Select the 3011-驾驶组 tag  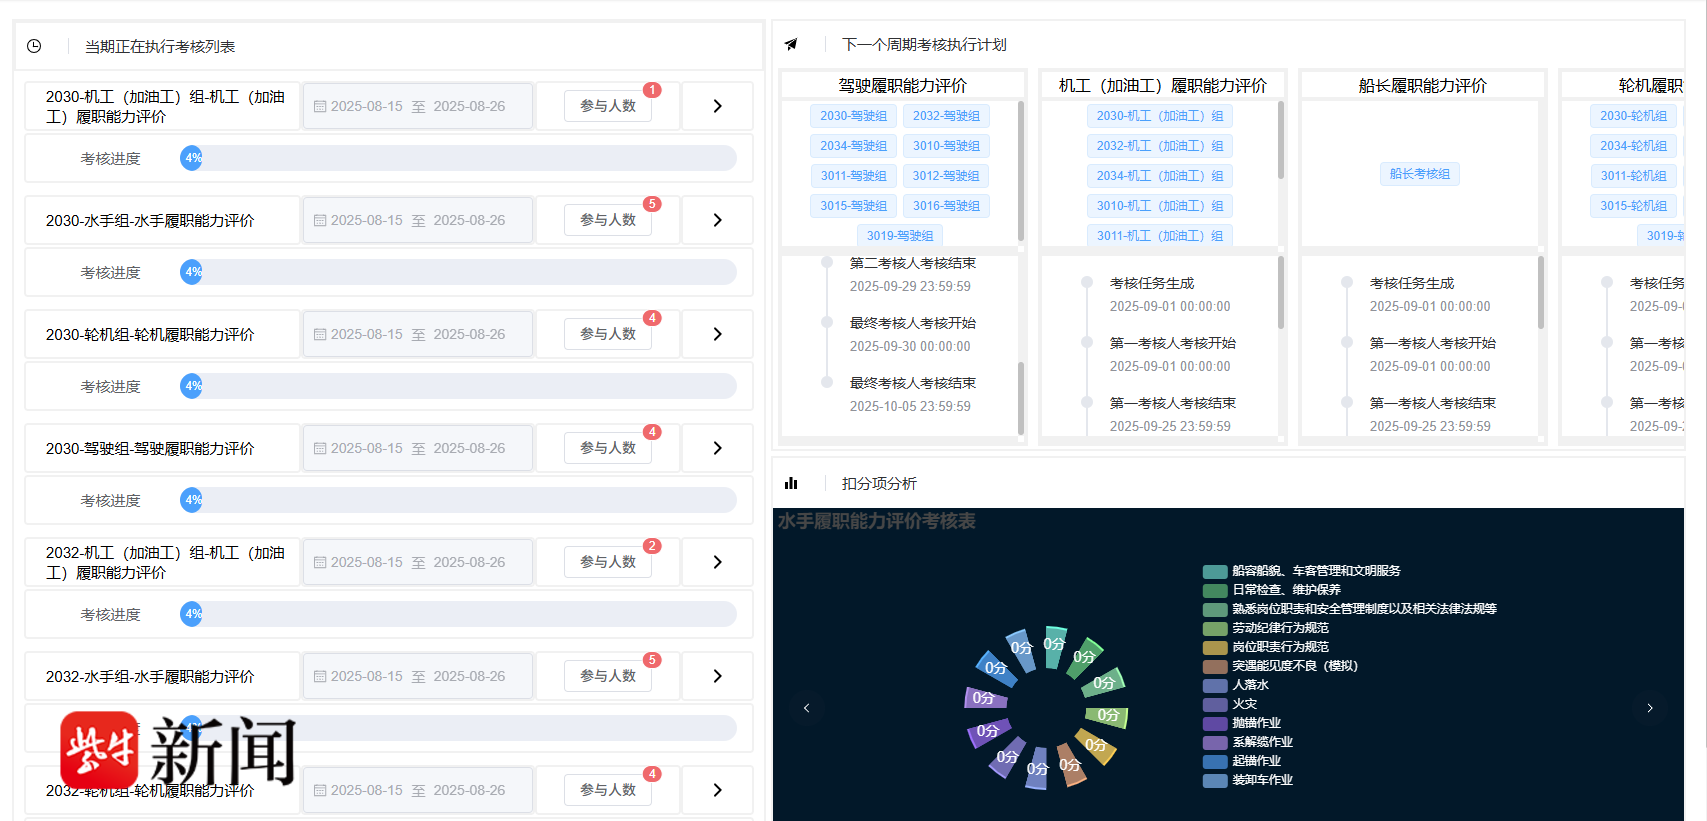click(x=854, y=176)
